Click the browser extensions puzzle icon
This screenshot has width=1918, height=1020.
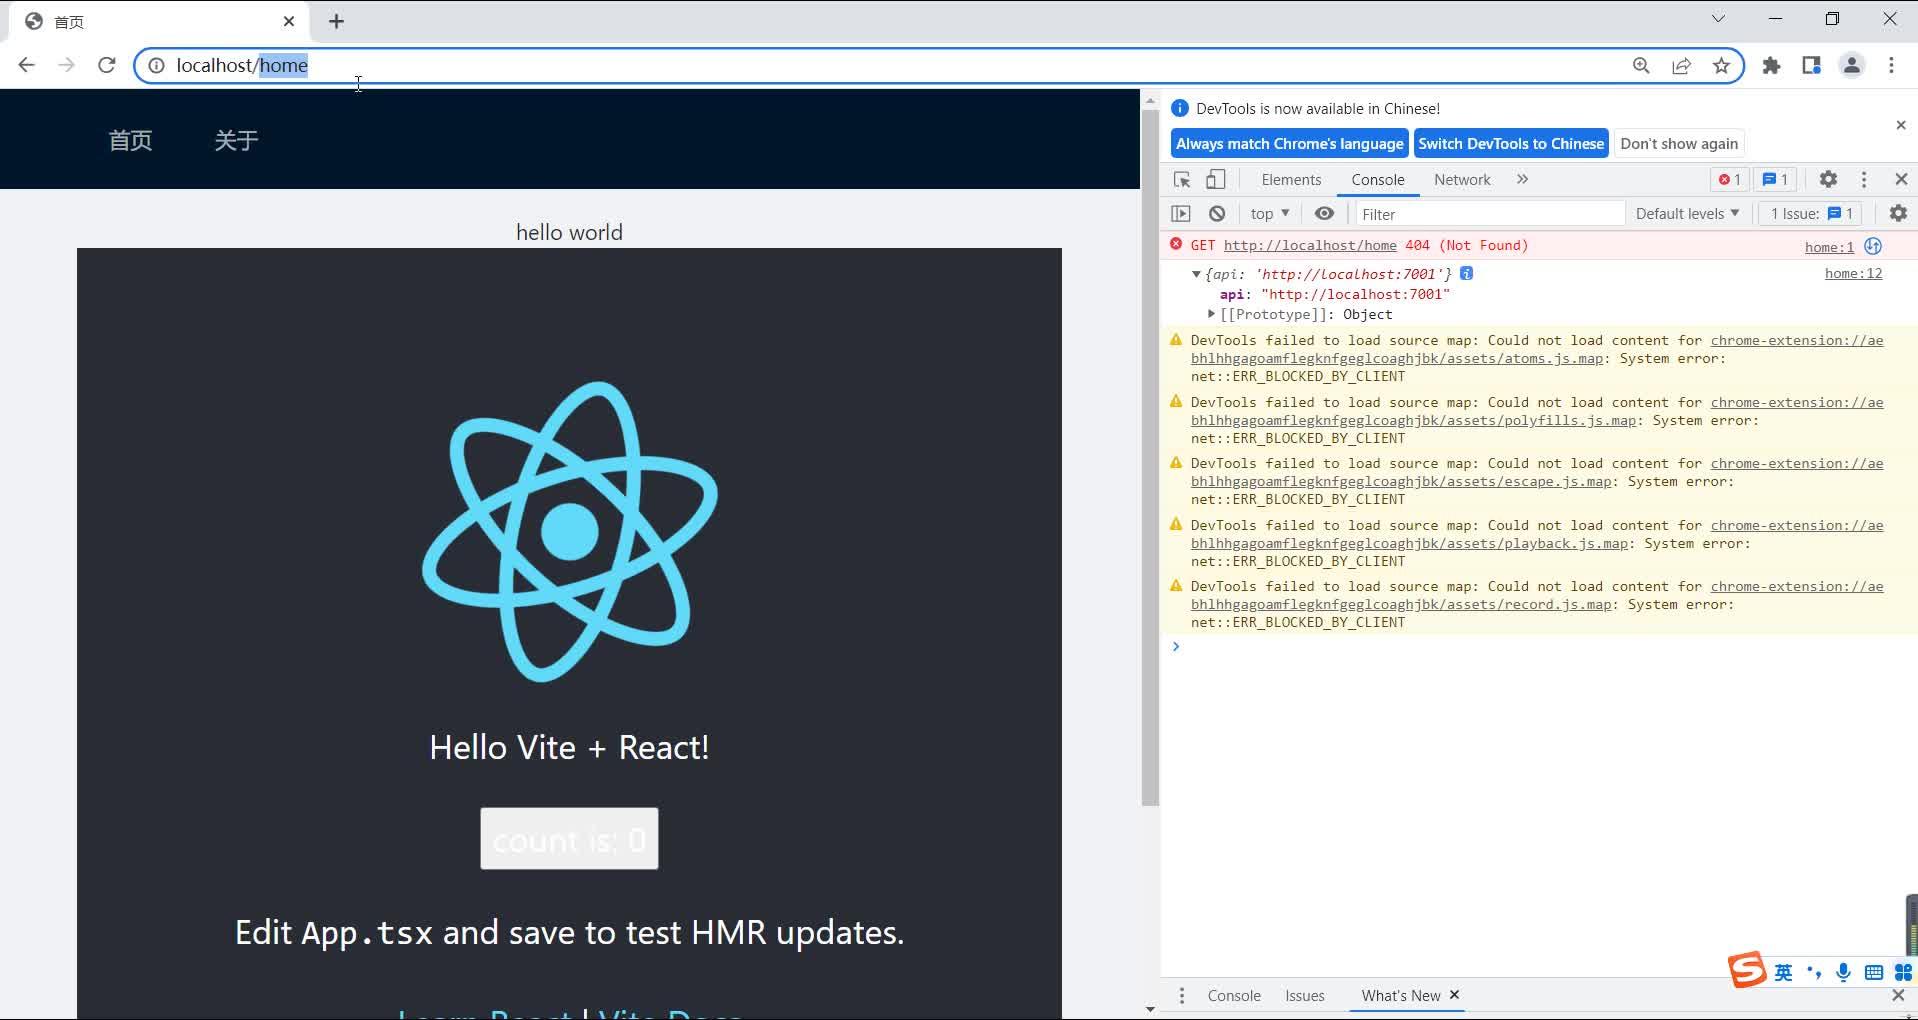(1772, 65)
